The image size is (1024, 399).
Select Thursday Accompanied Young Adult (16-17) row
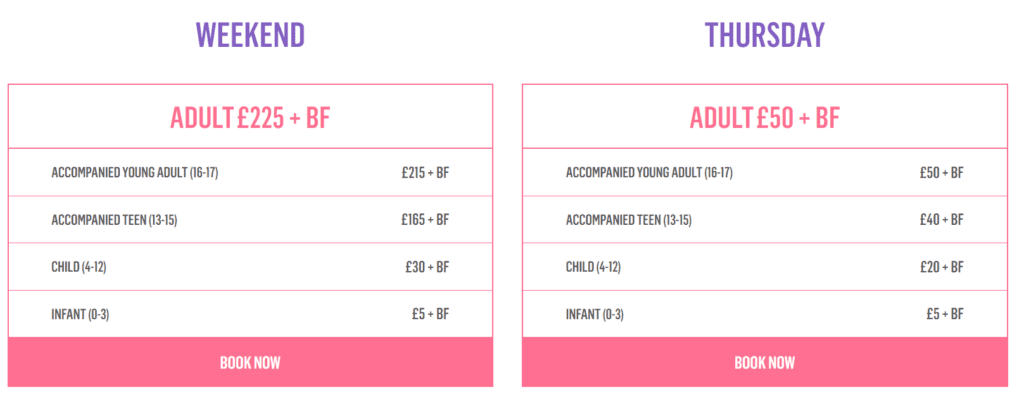(765, 172)
